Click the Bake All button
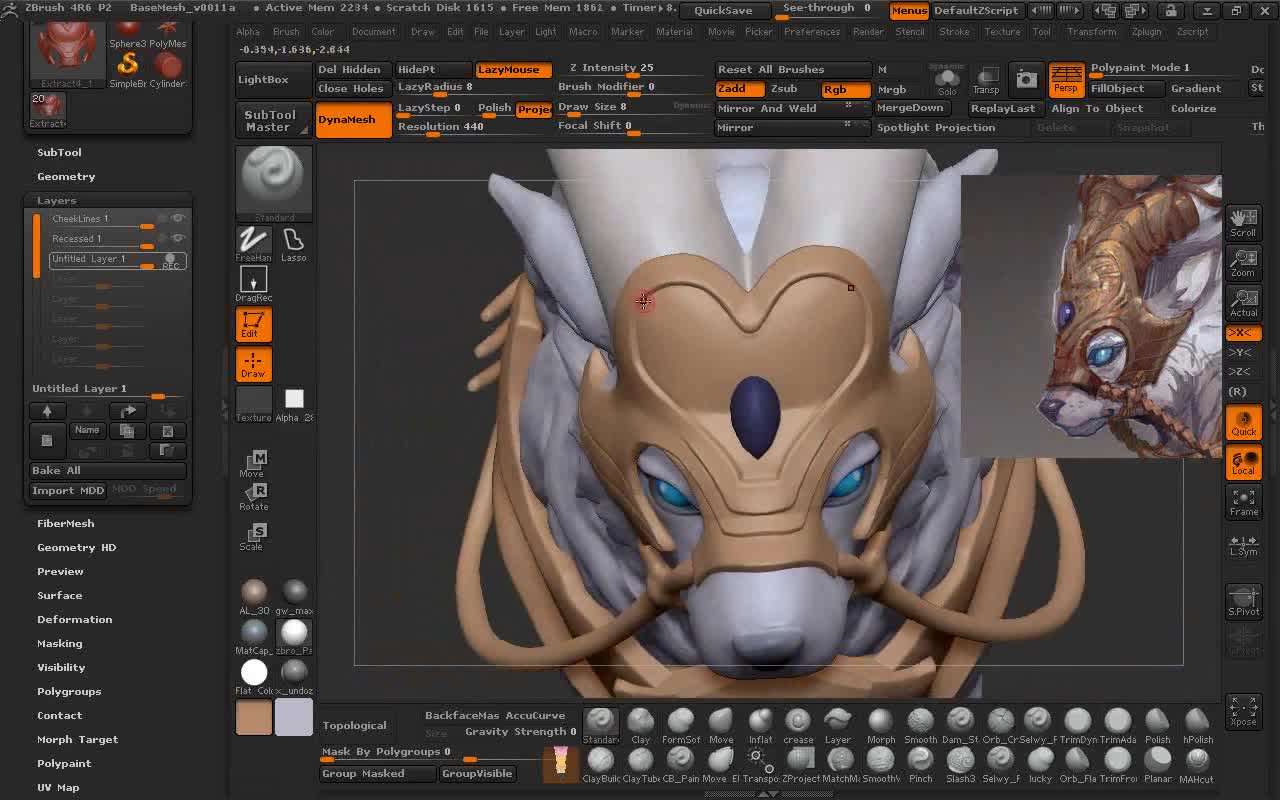1280x800 pixels. [108, 470]
